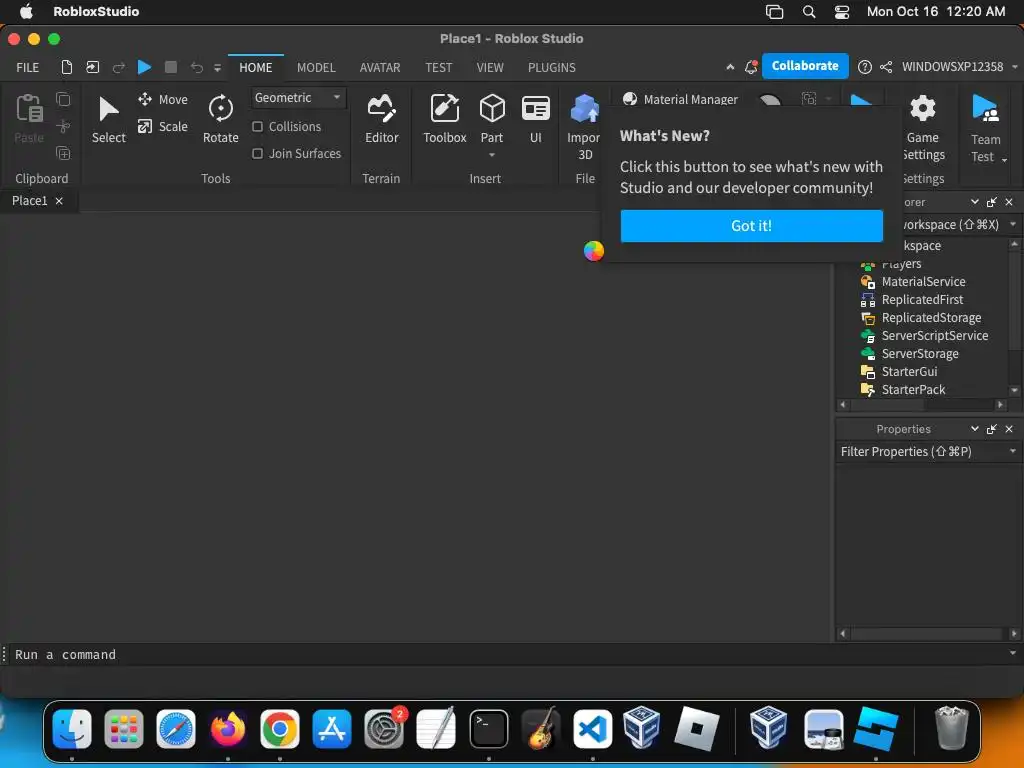Open Spotlight search in macOS menu bar
The height and width of the screenshot is (768, 1024).
(808, 12)
